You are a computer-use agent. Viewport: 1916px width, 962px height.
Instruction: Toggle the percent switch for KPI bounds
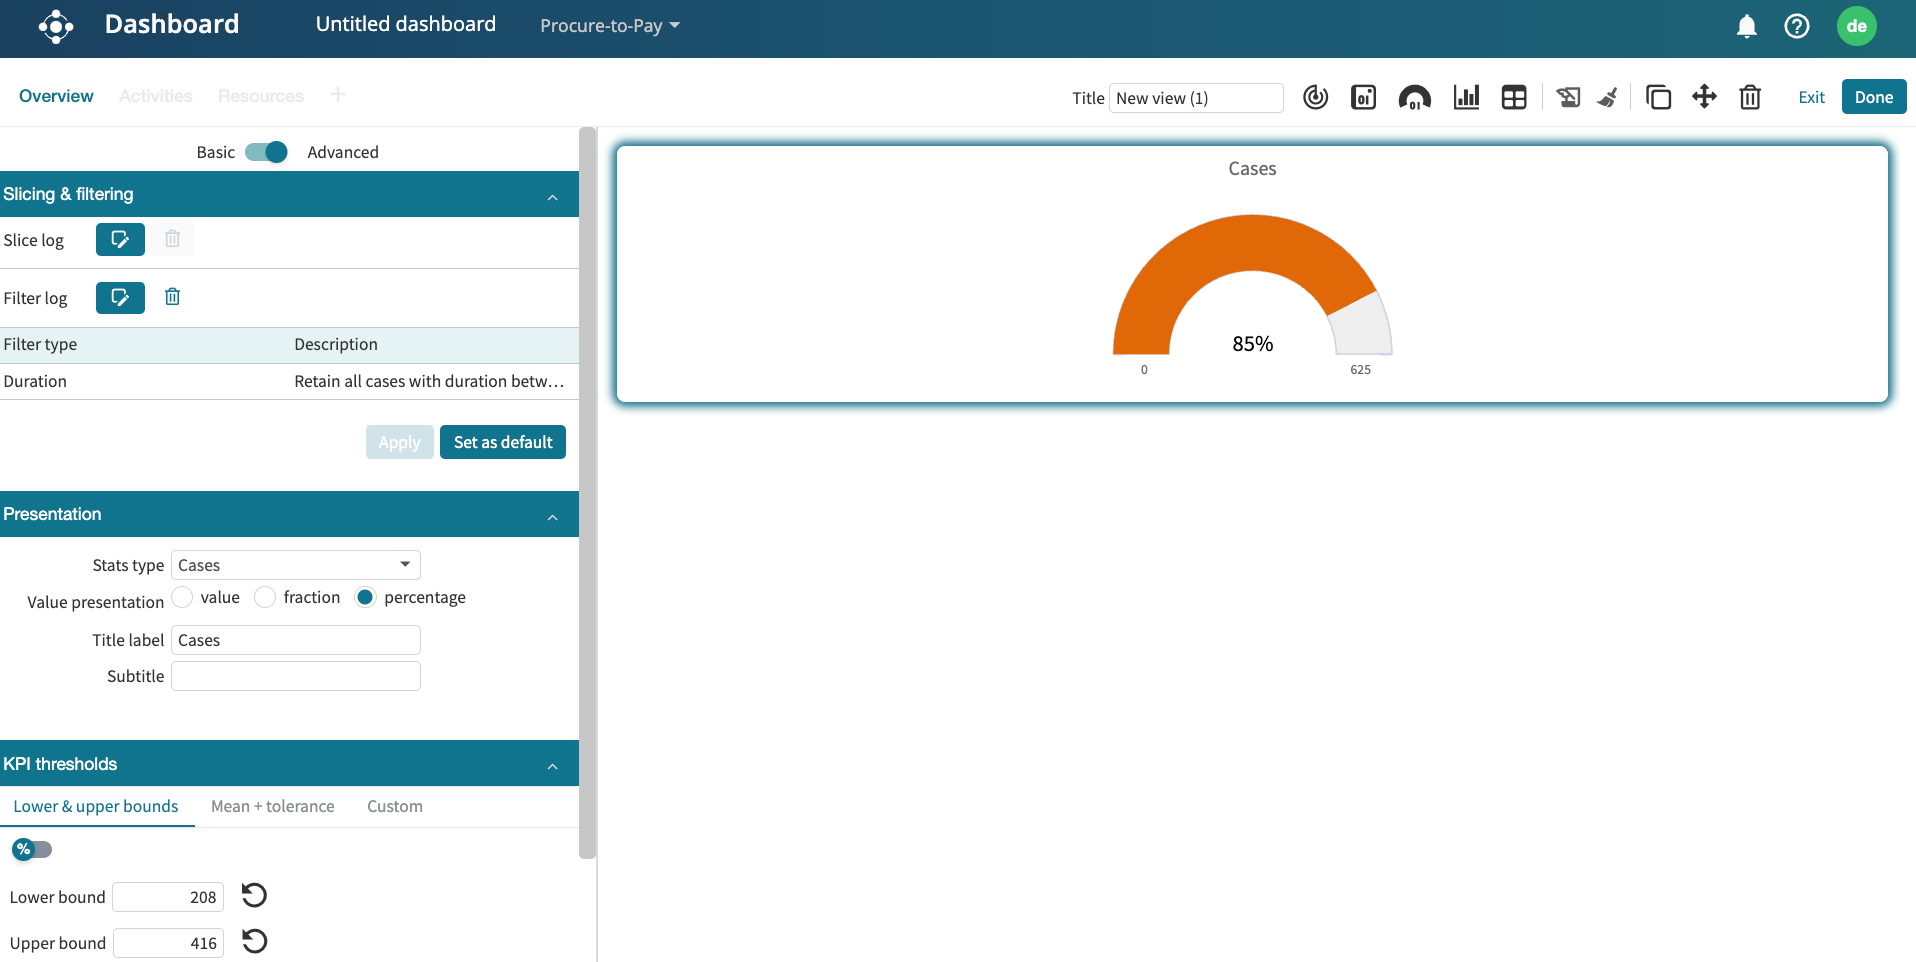(31, 849)
